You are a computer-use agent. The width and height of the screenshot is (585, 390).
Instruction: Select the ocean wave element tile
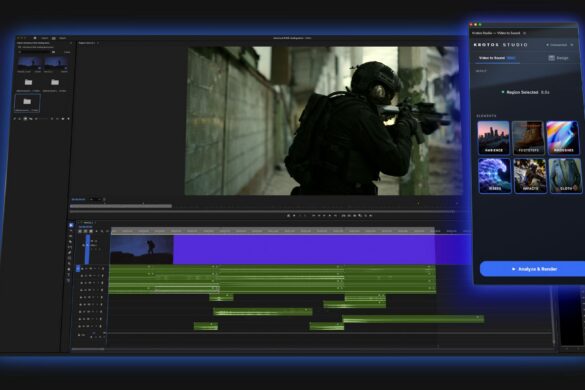(495, 176)
